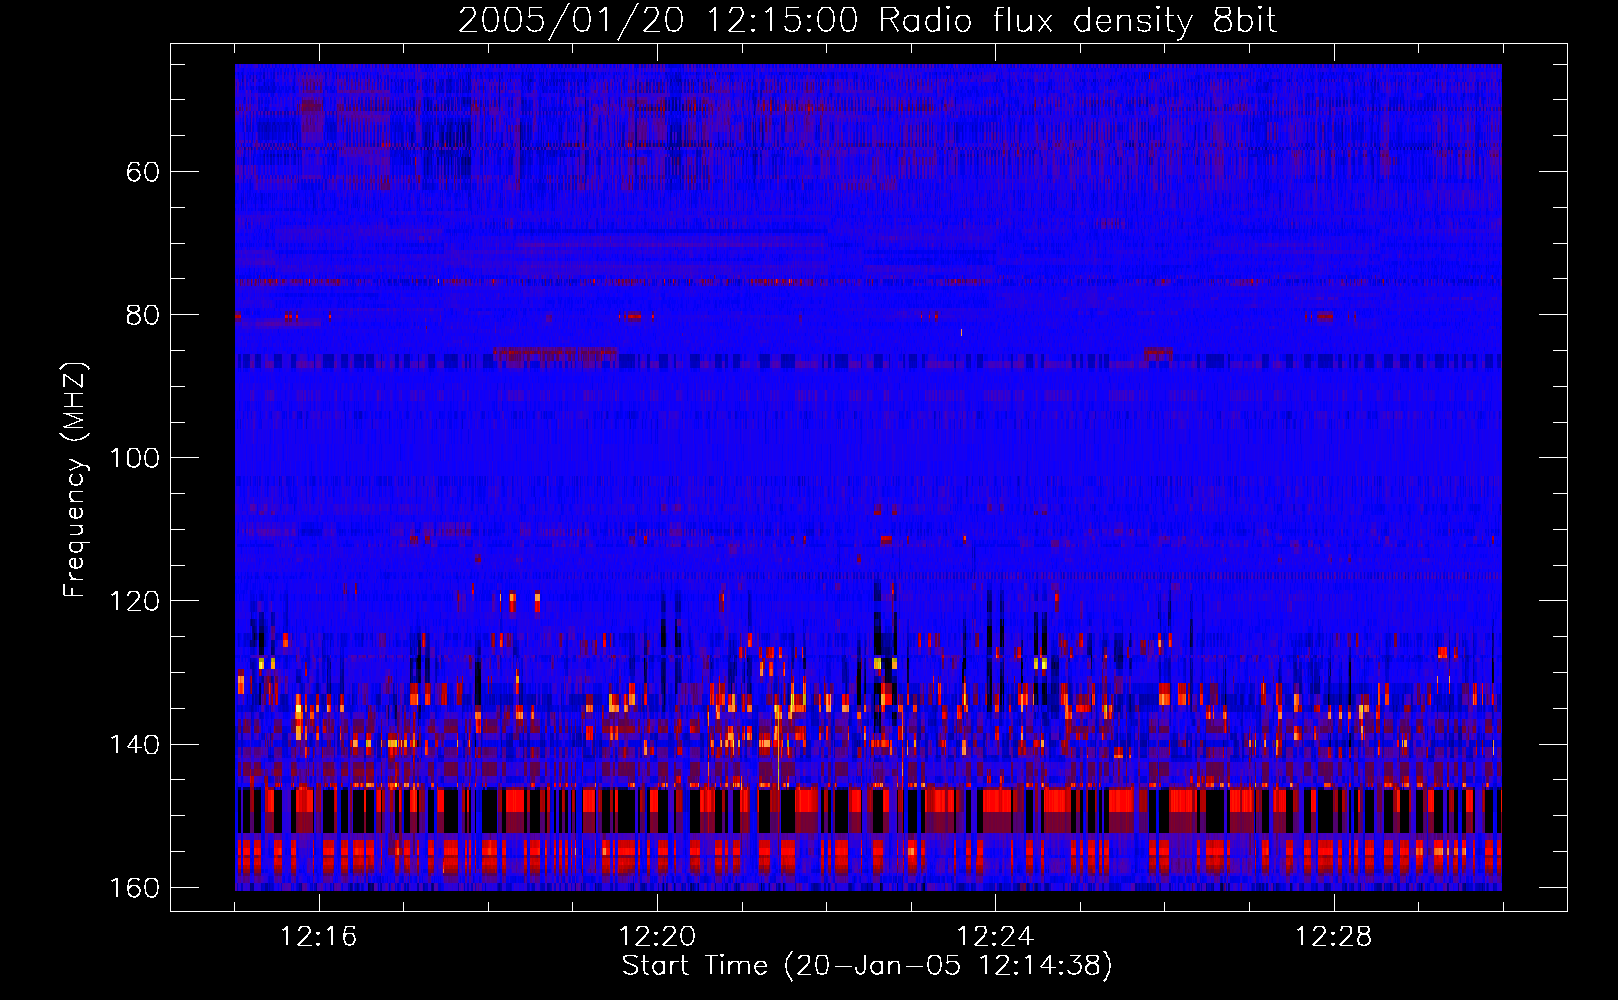Click the 100 frequency tick label

[134, 458]
